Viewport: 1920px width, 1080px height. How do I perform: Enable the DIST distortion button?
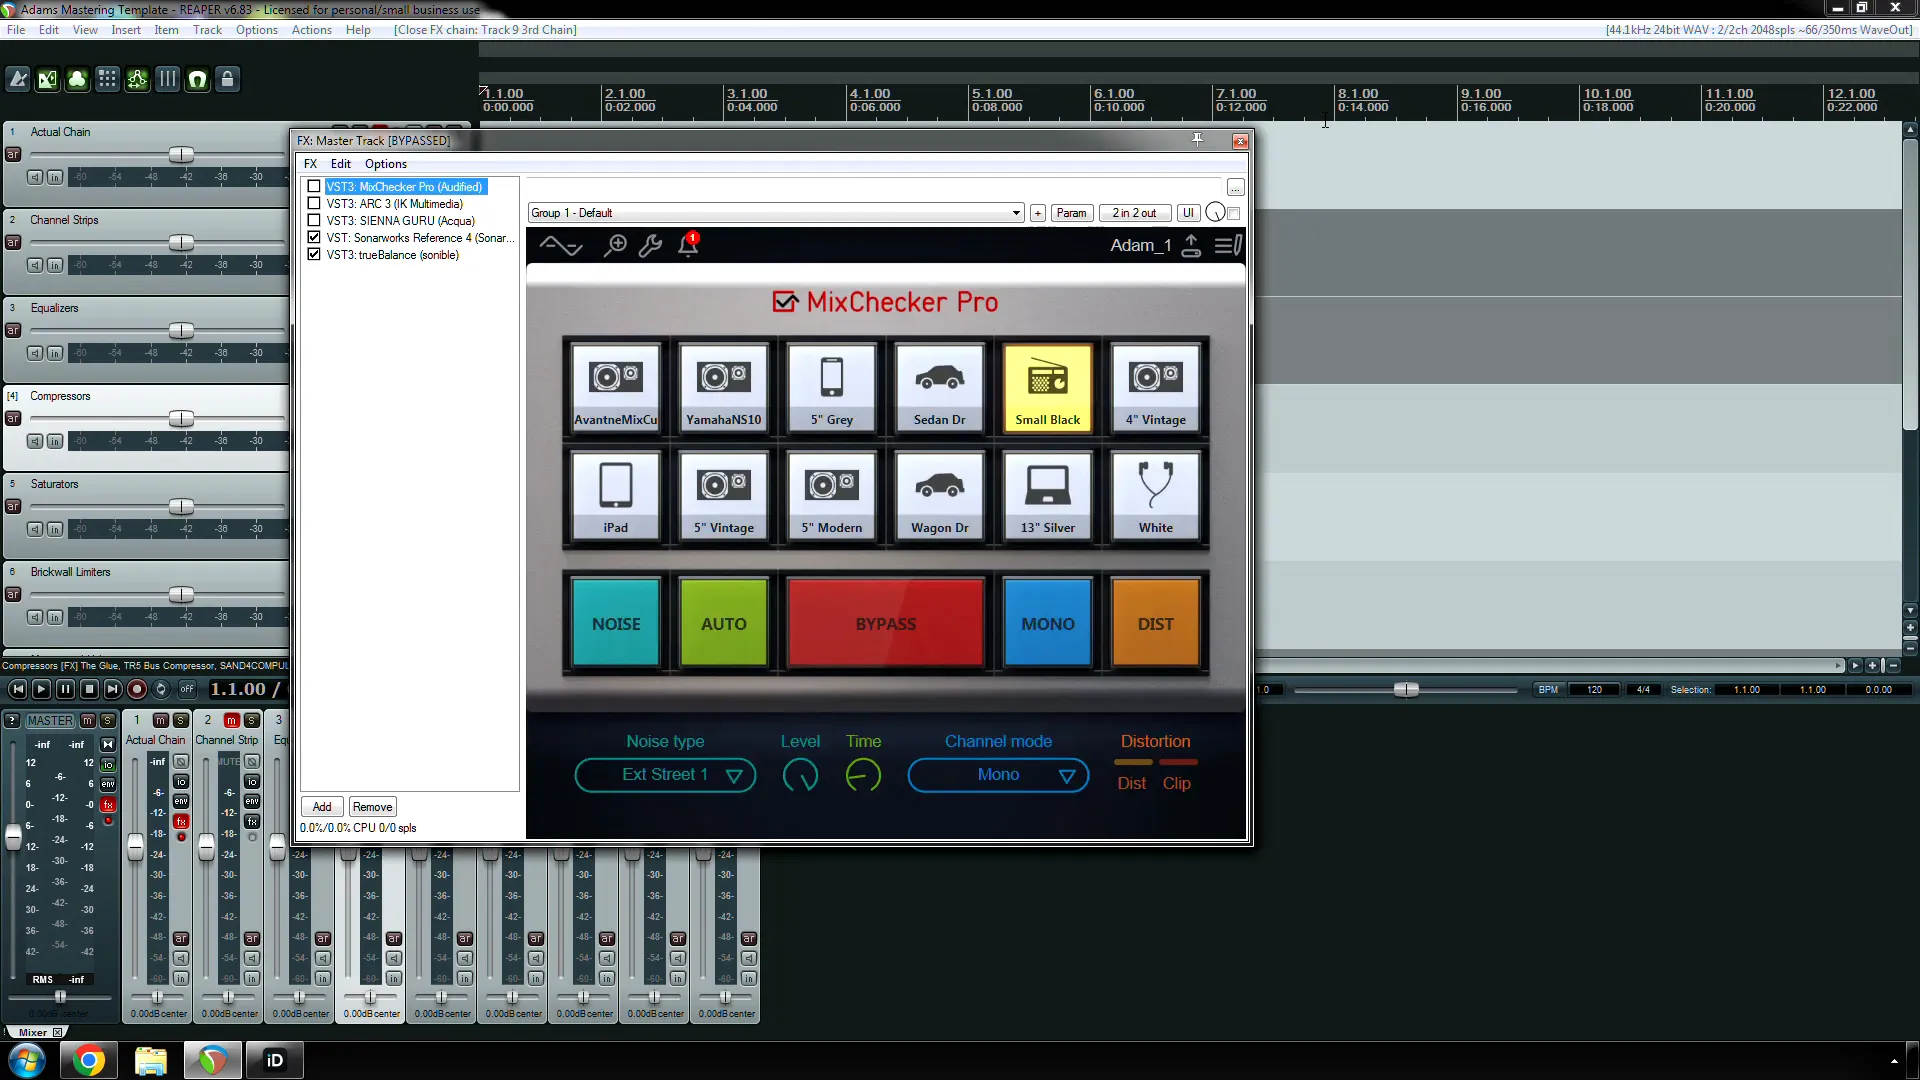pos(1155,622)
